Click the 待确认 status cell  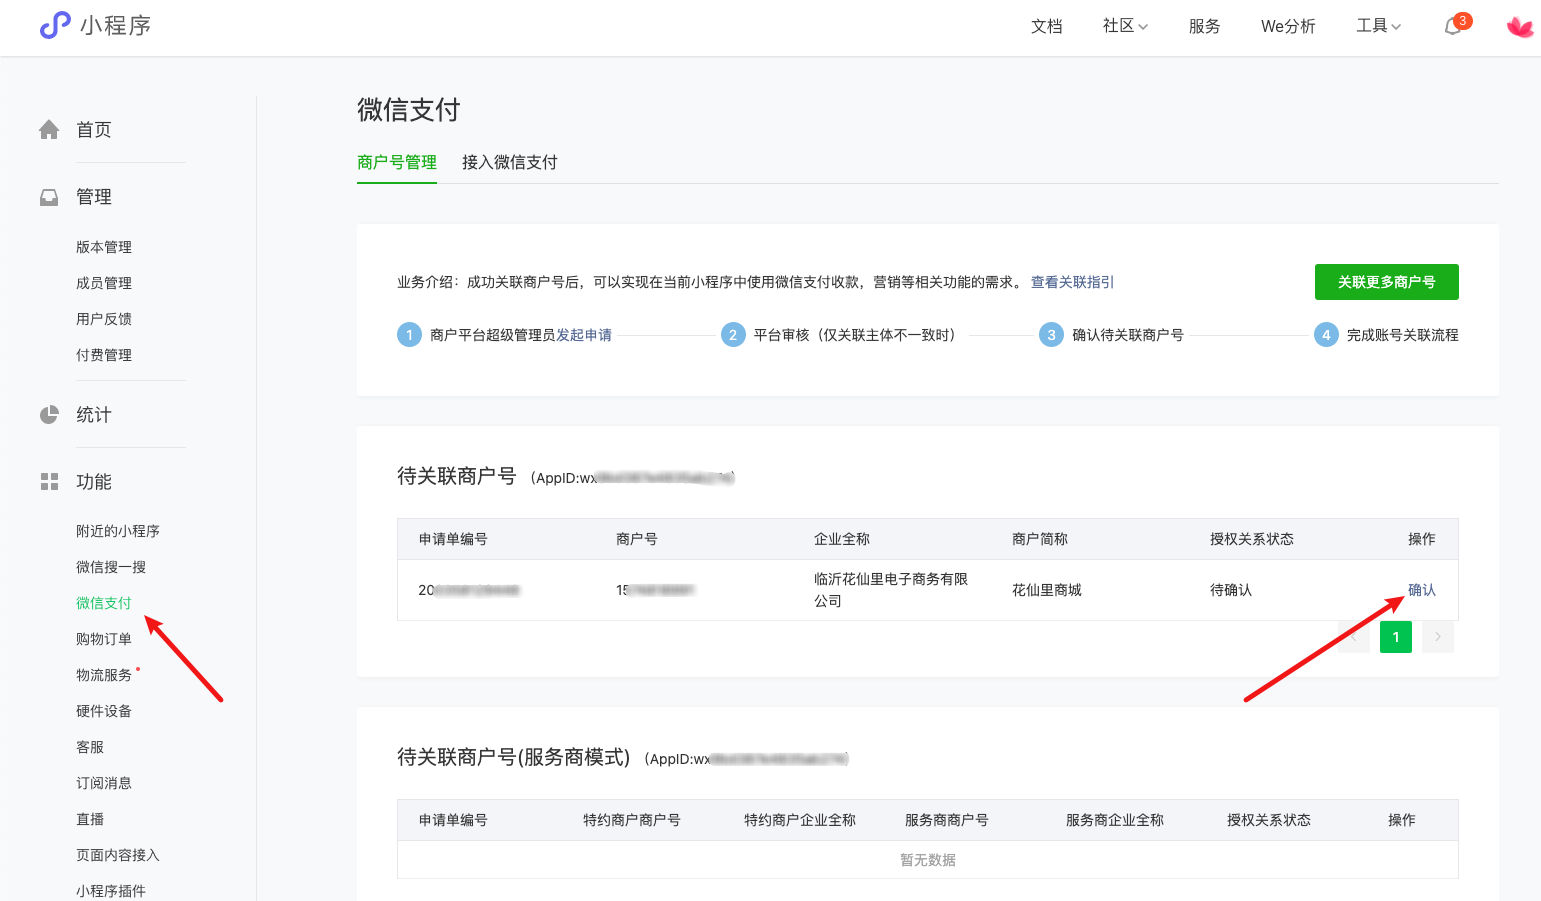[1231, 590]
